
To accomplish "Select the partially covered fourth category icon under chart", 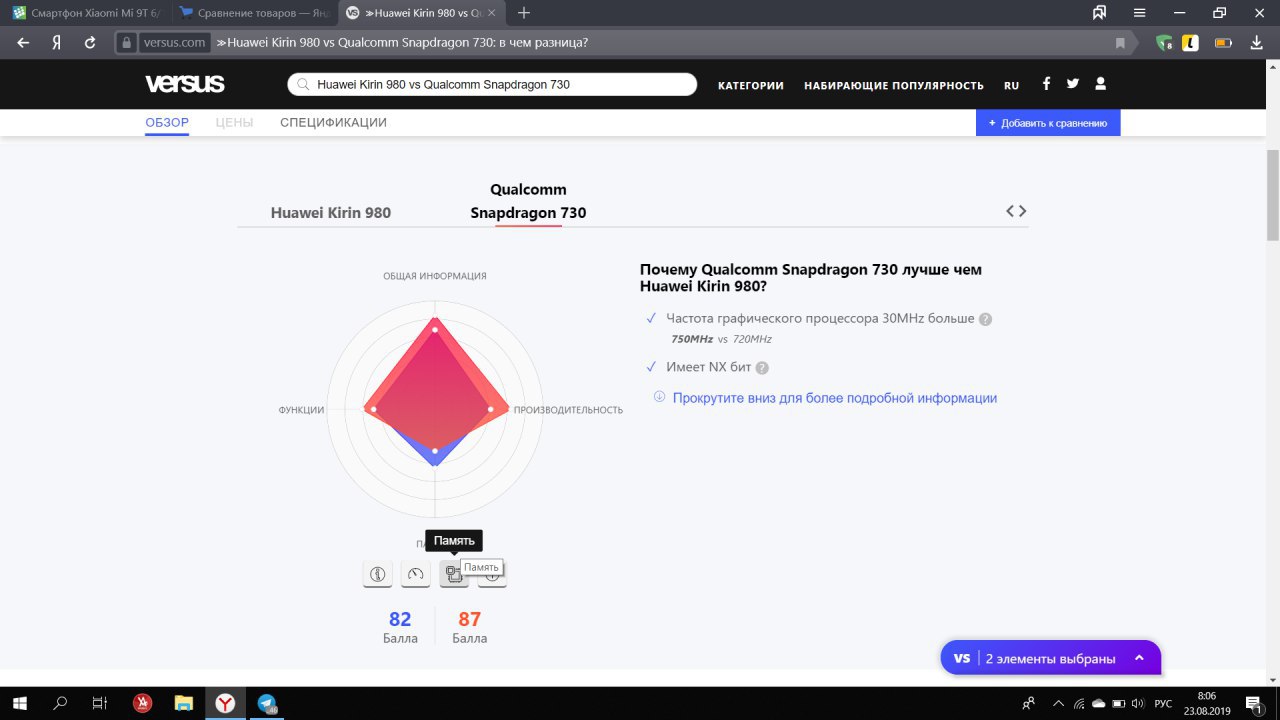I will (493, 576).
